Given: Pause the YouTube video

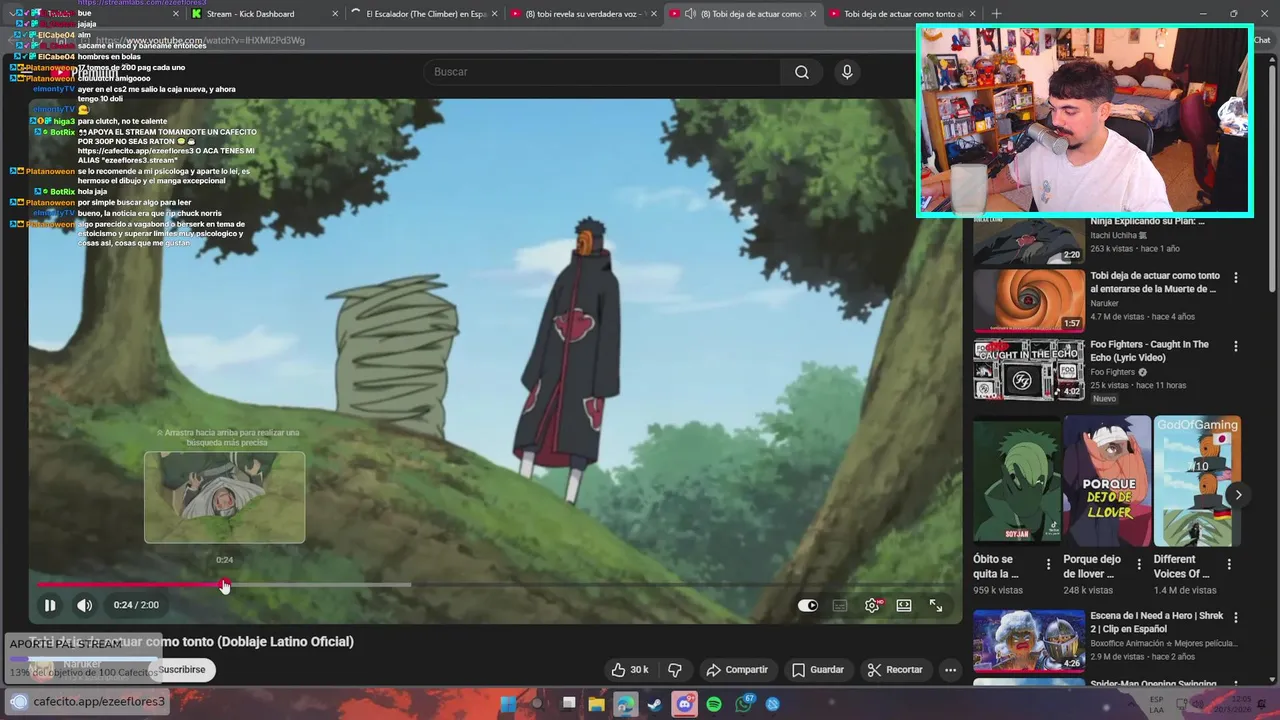Looking at the screenshot, I should (49, 605).
